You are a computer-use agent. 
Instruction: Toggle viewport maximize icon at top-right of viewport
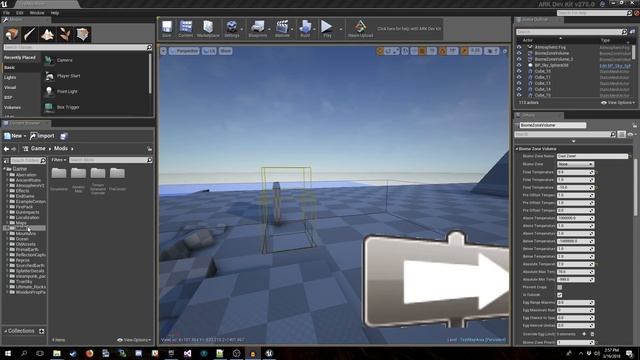point(504,51)
